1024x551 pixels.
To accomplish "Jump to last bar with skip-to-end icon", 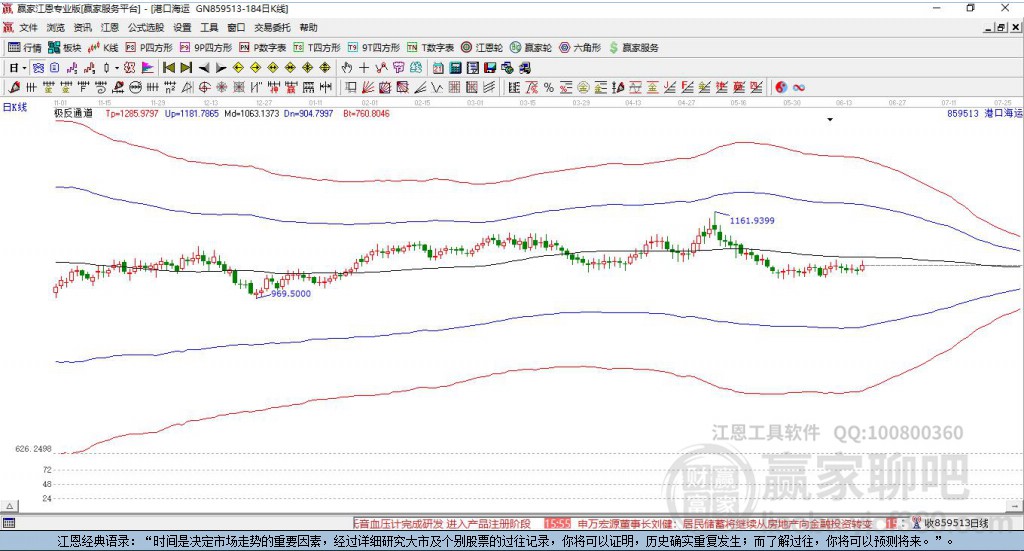I will (x=186, y=68).
